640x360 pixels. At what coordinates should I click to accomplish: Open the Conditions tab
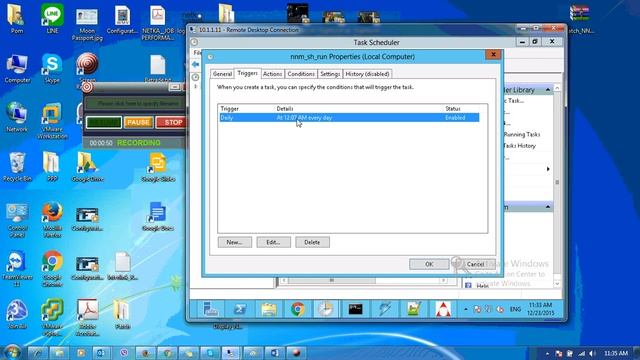(x=301, y=74)
